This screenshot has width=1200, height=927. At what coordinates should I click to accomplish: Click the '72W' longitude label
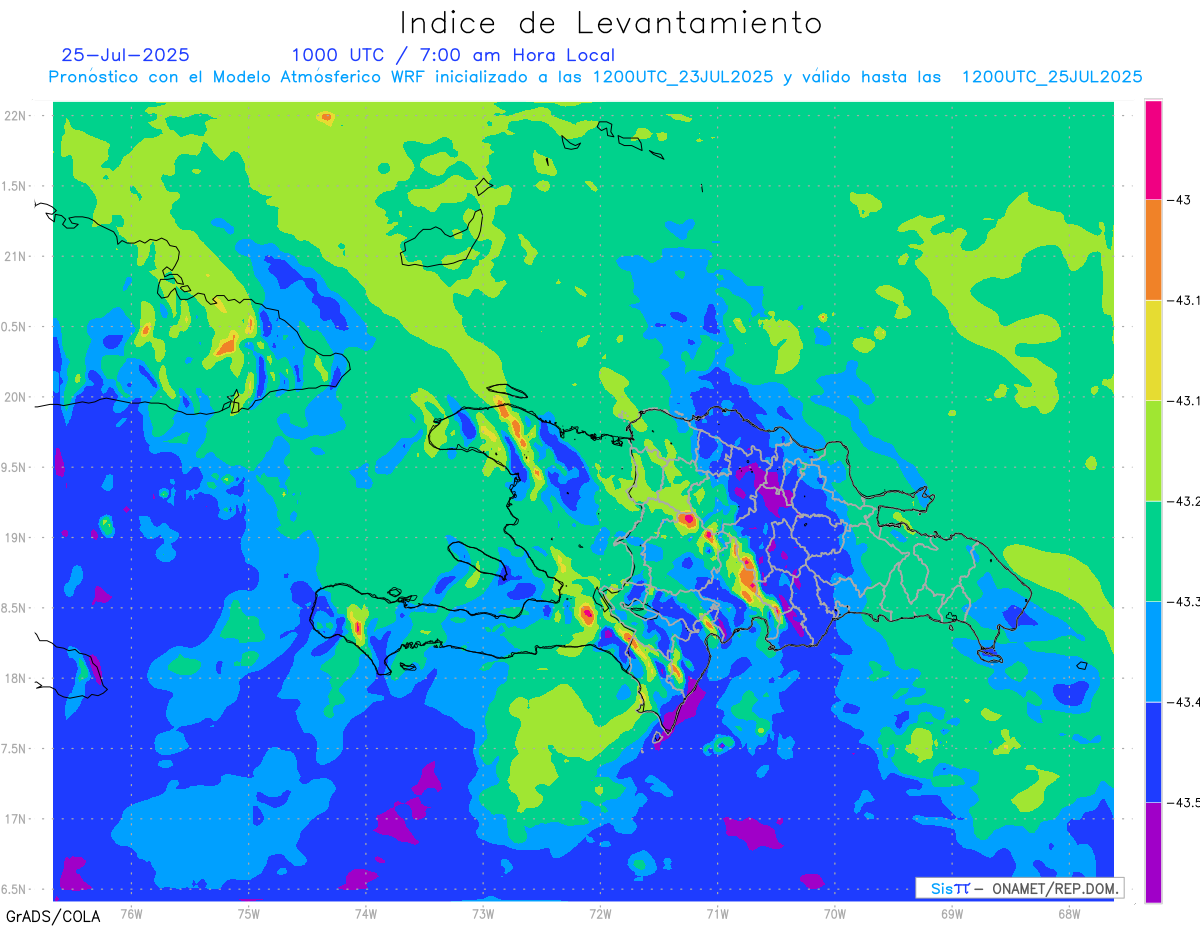tap(601, 913)
